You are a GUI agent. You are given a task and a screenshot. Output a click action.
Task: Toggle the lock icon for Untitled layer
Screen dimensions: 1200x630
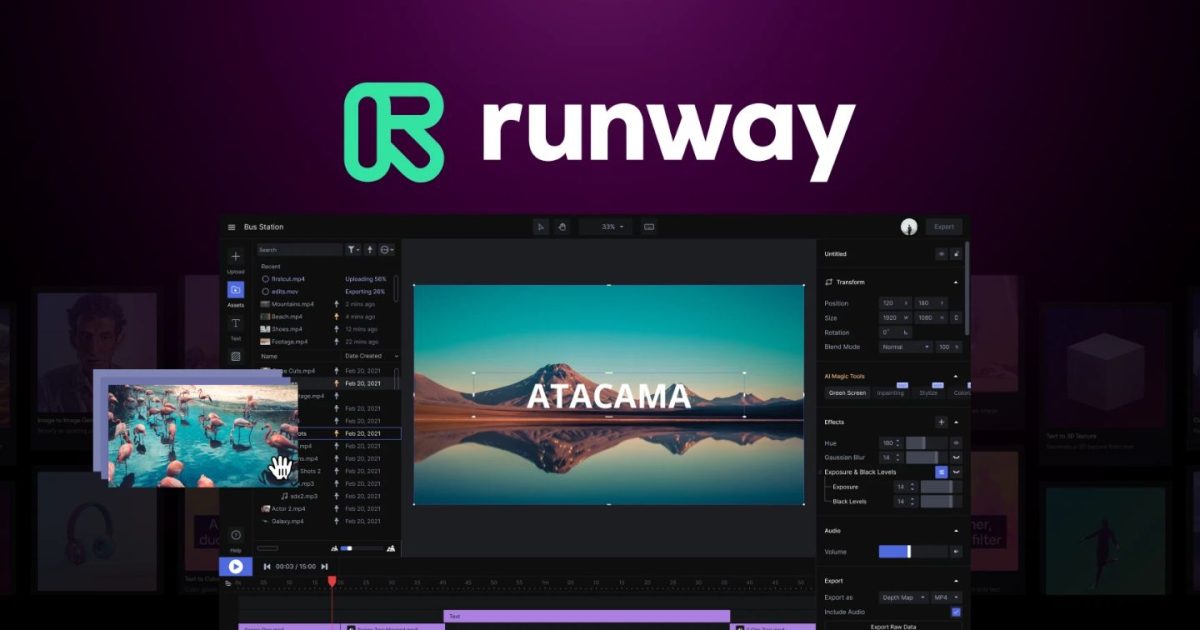[956, 254]
